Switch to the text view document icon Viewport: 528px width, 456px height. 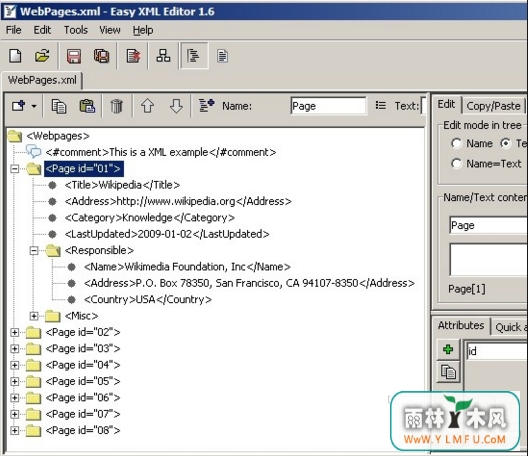pos(222,56)
